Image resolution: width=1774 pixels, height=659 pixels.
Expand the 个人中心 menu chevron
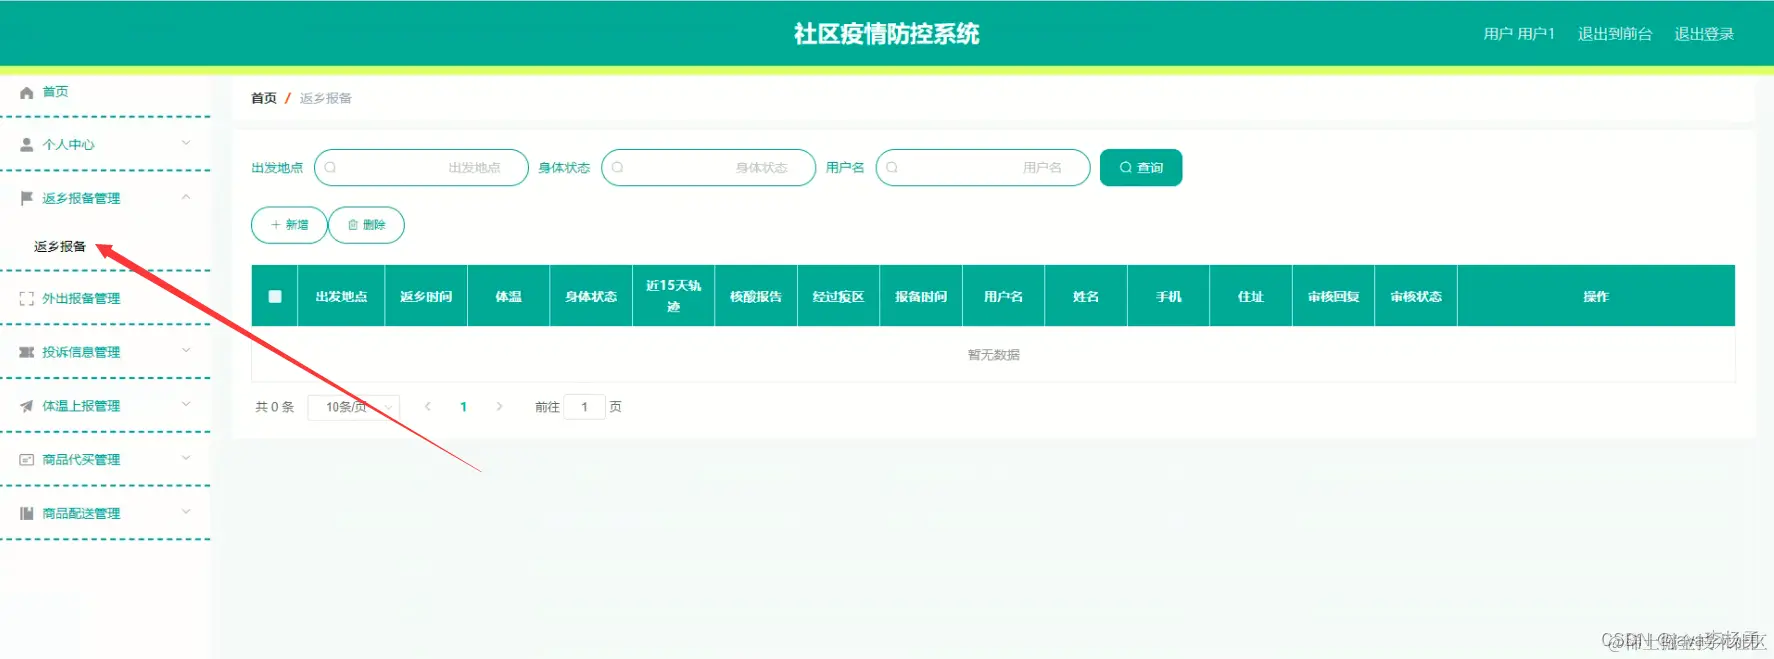186,143
